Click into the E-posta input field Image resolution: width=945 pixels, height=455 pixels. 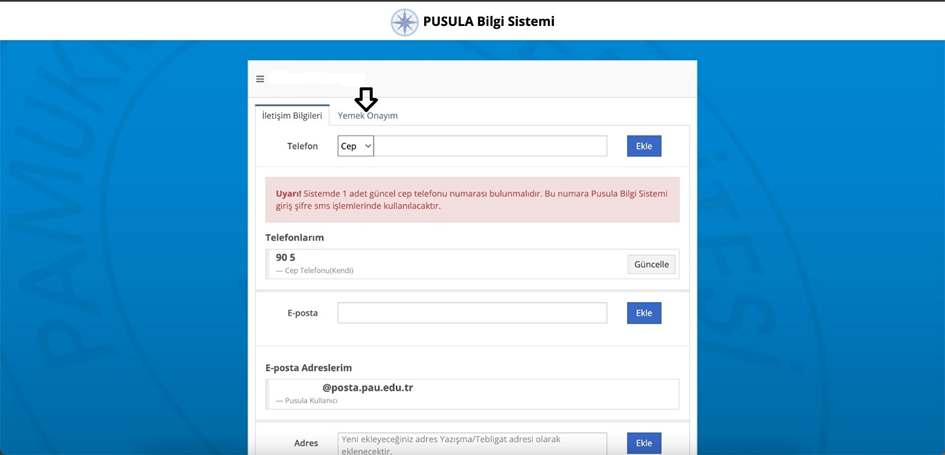coord(472,313)
